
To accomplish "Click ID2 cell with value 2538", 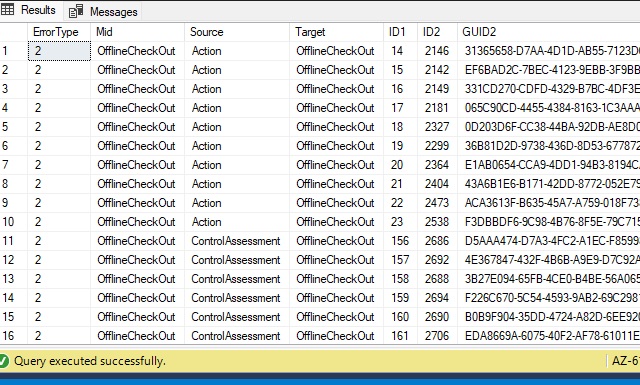I will coord(437,222).
